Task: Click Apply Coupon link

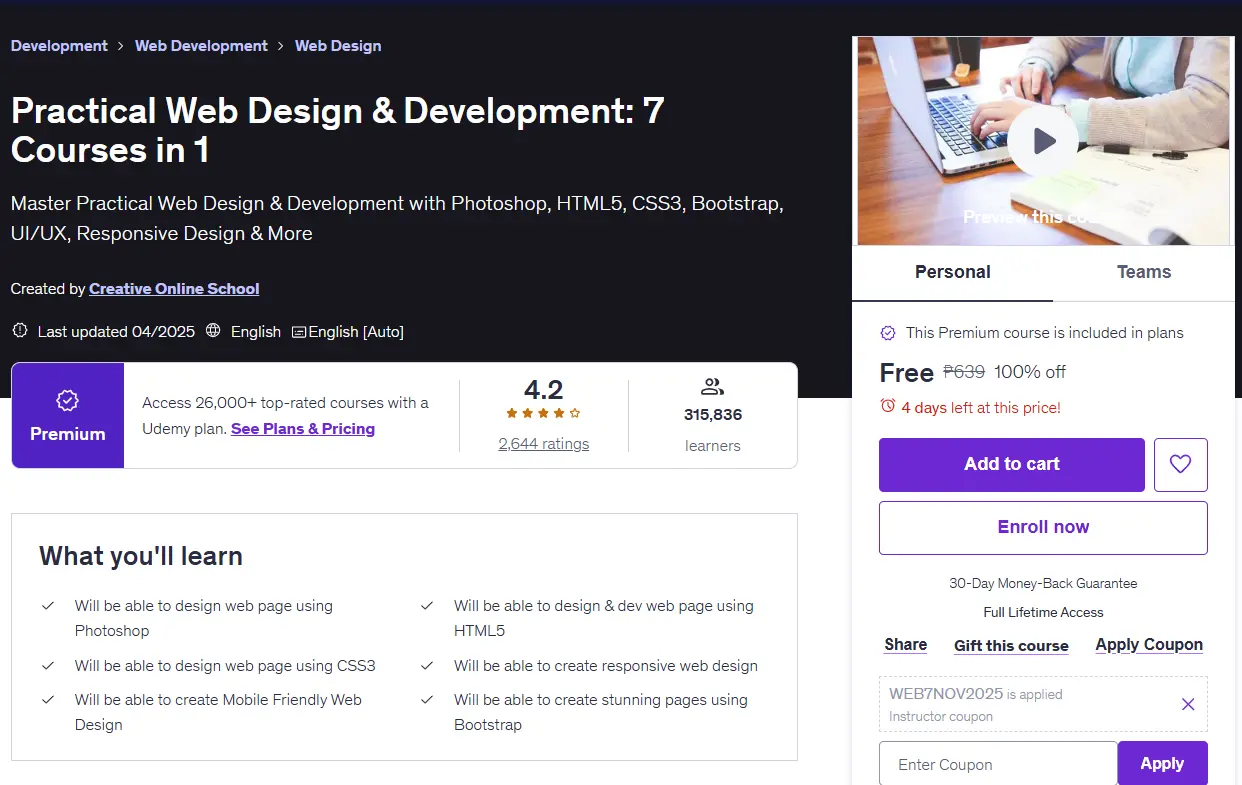Action: (1149, 645)
